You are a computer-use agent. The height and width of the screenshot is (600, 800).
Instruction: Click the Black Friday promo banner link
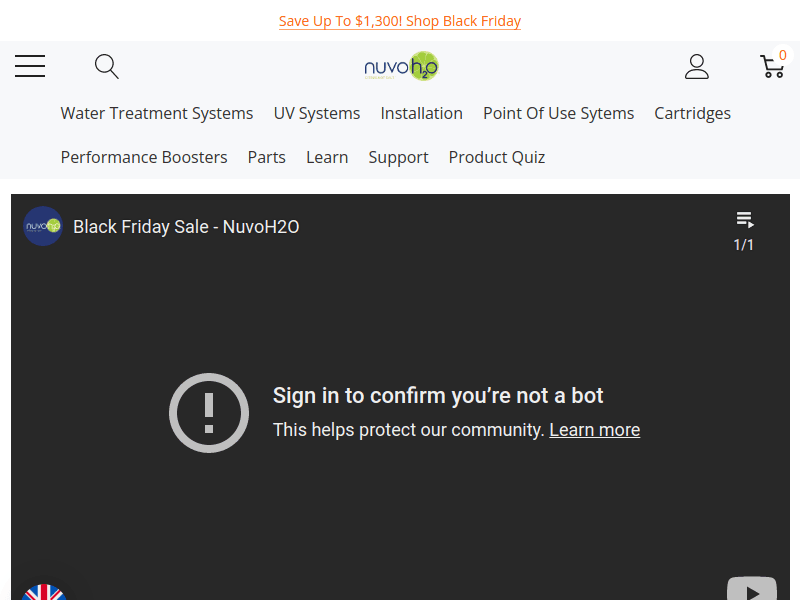400,21
